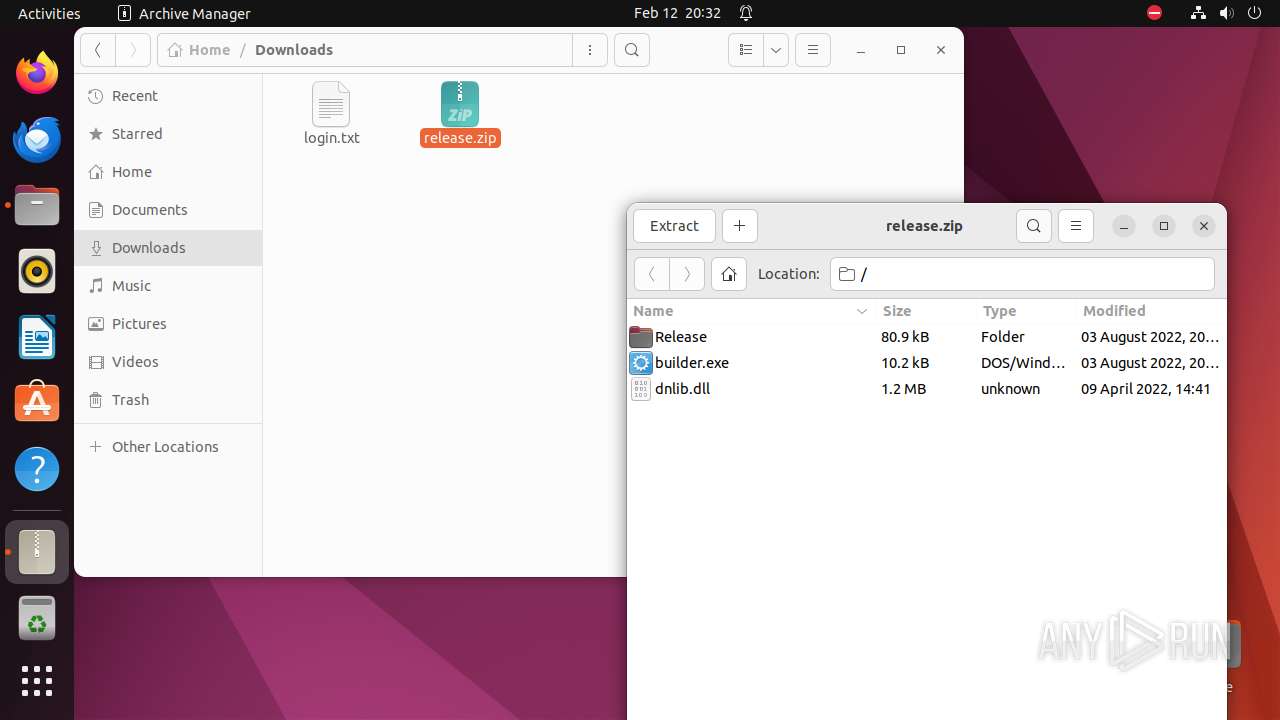The image size is (1280, 720).
Task: Open Other Locations in Files sidebar
Action: (x=168, y=447)
